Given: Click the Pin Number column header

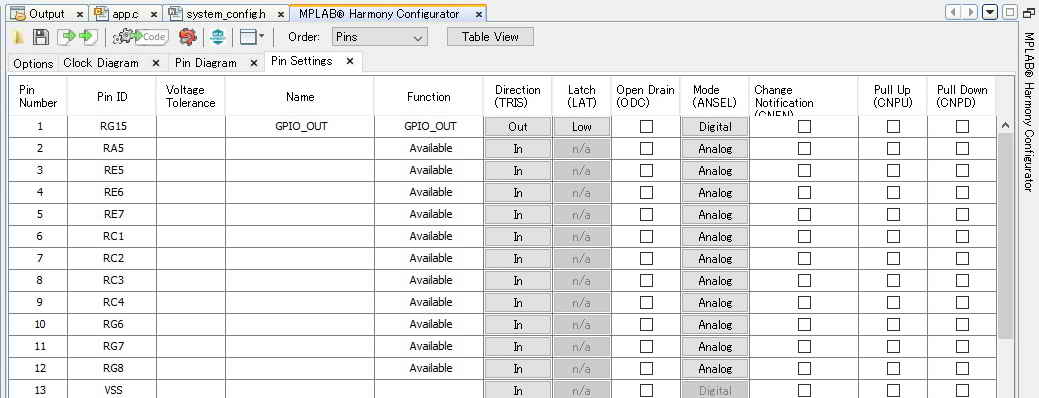Looking at the screenshot, I should click(38, 97).
